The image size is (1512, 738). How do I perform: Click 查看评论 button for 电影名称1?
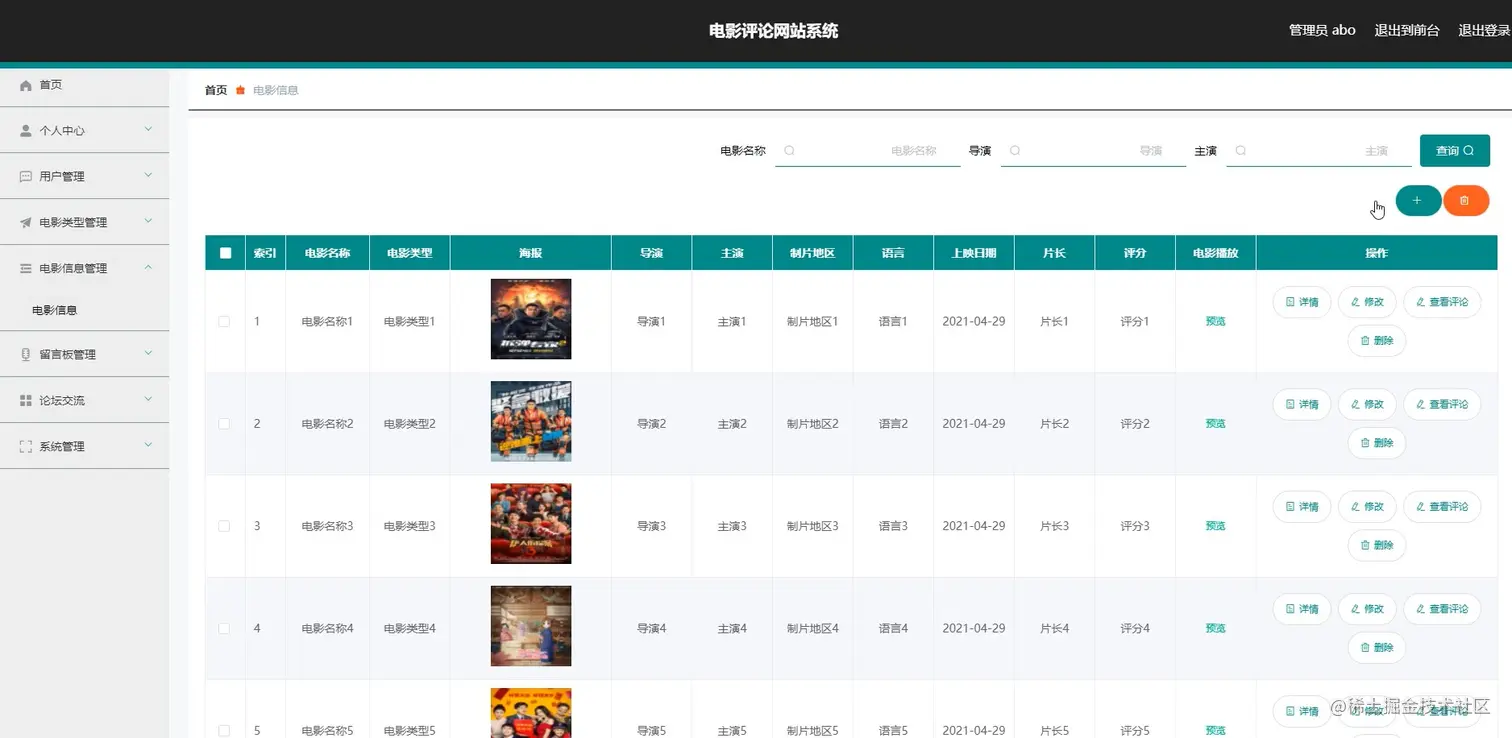click(x=1442, y=302)
